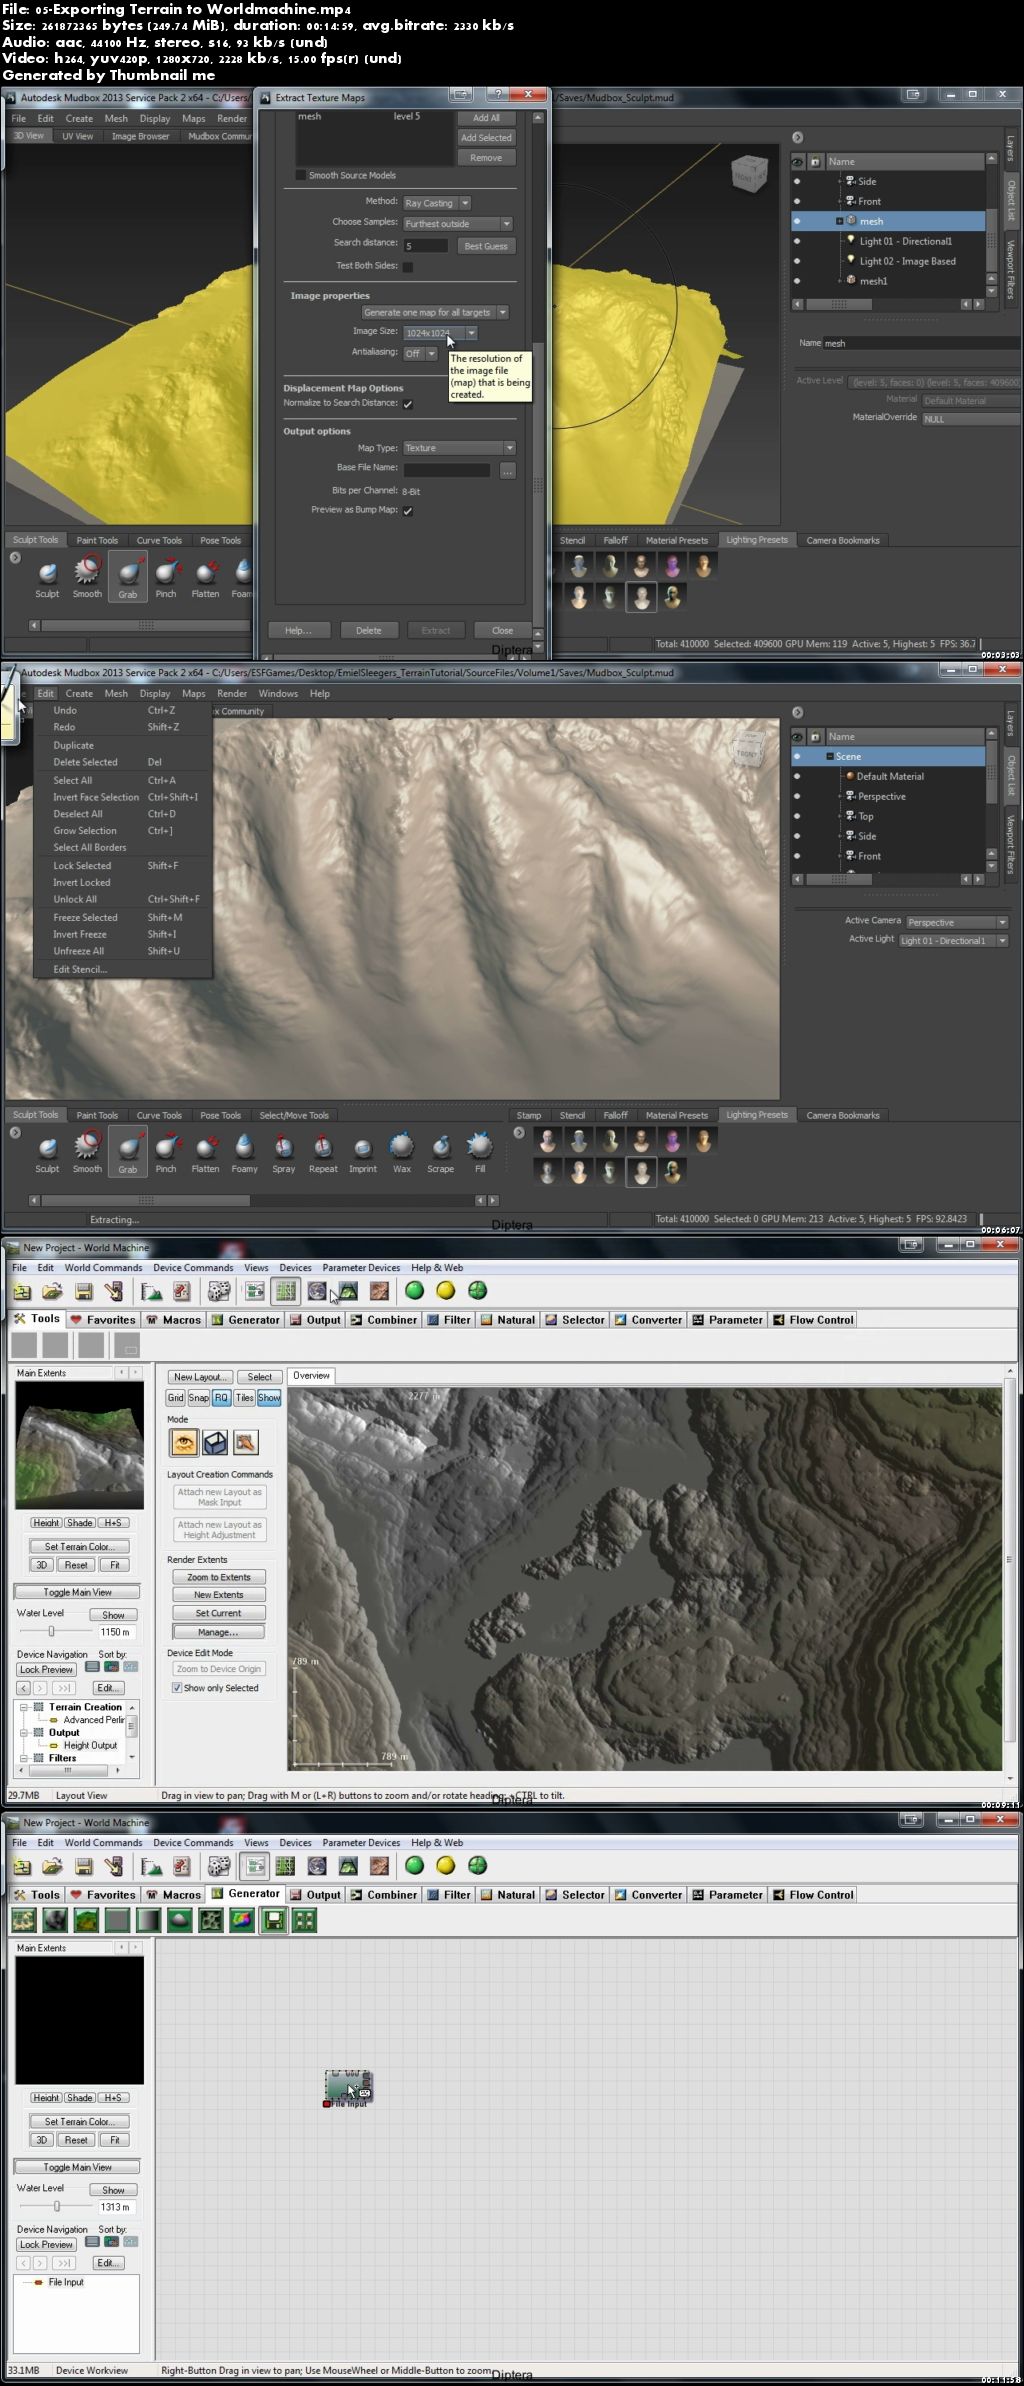Select the Scrape sculpt tool
Screen dimensions: 1024x2386
pyautogui.click(x=441, y=1152)
